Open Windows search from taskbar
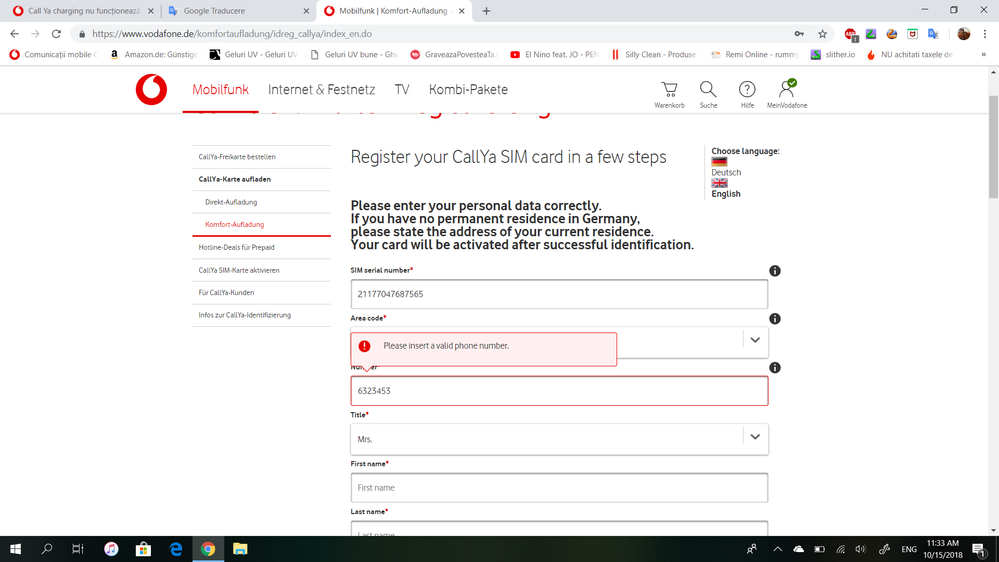Viewport: 999px width, 562px height. pos(47,549)
